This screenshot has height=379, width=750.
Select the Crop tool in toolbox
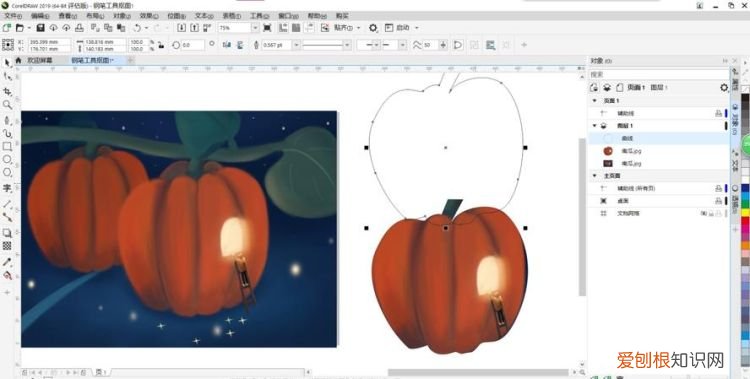(x=7, y=91)
